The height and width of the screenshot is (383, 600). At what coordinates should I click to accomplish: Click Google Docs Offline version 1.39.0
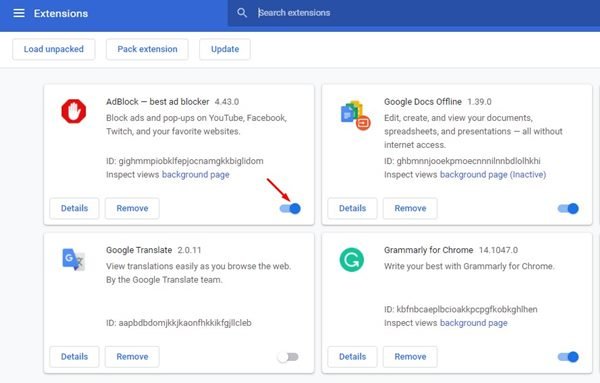(479, 102)
